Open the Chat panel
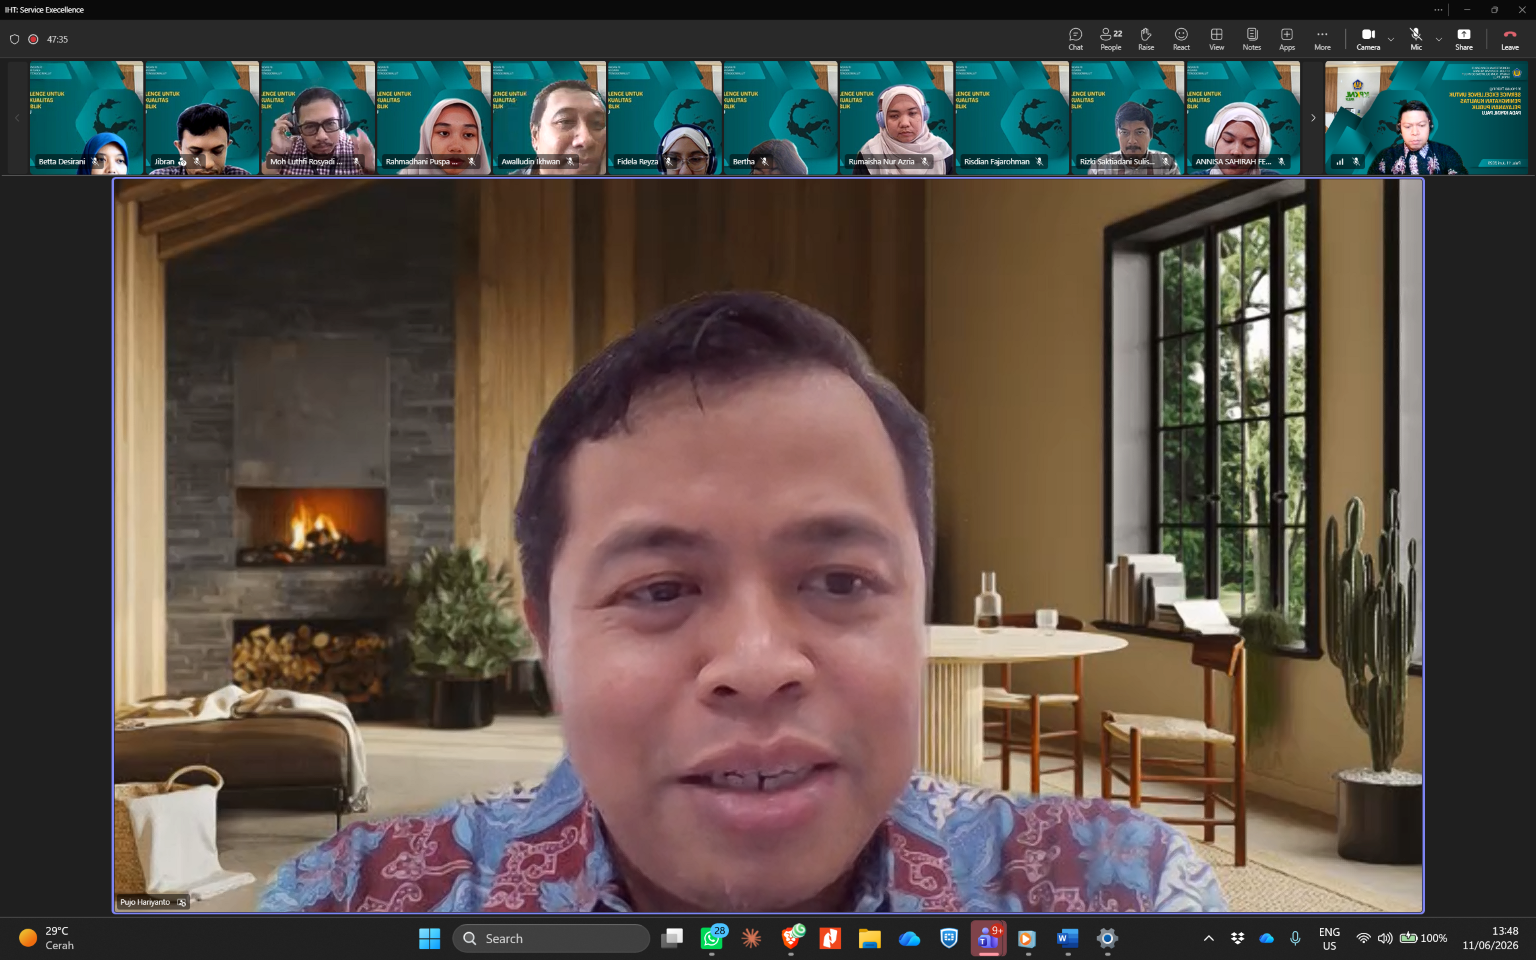1536x960 pixels. click(x=1075, y=39)
